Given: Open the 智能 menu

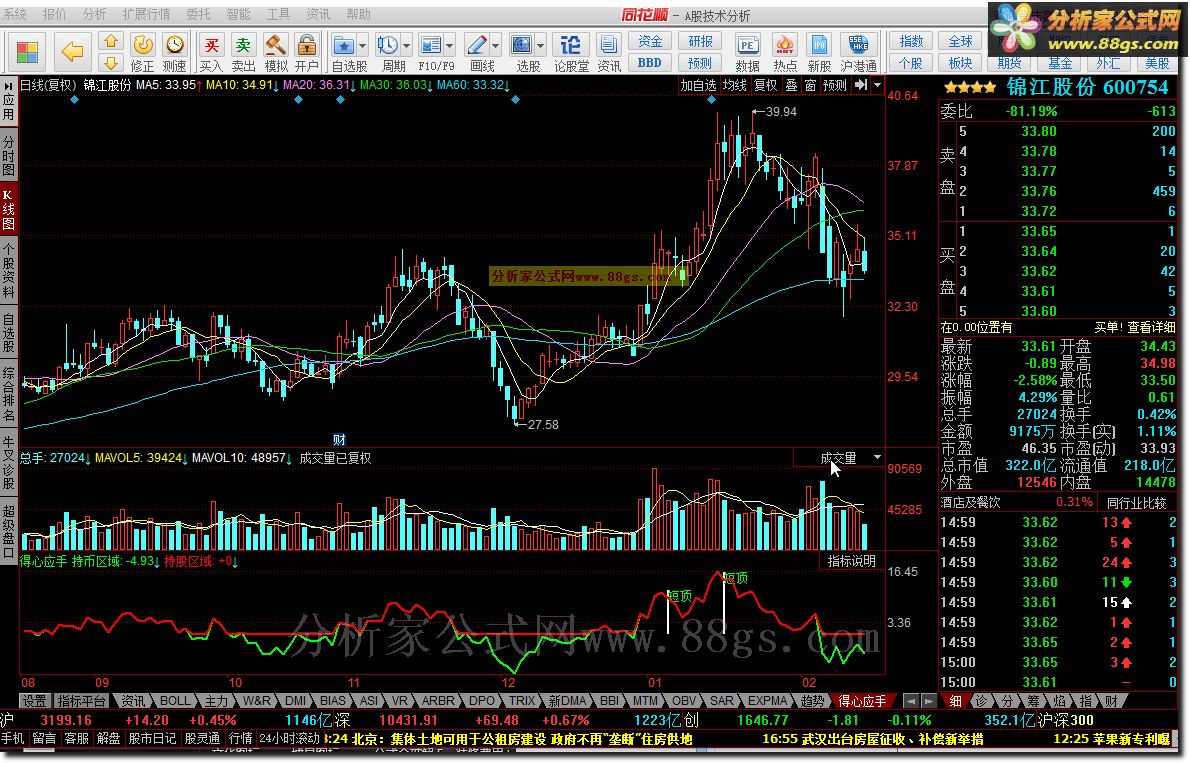Looking at the screenshot, I should pyautogui.click(x=238, y=14).
